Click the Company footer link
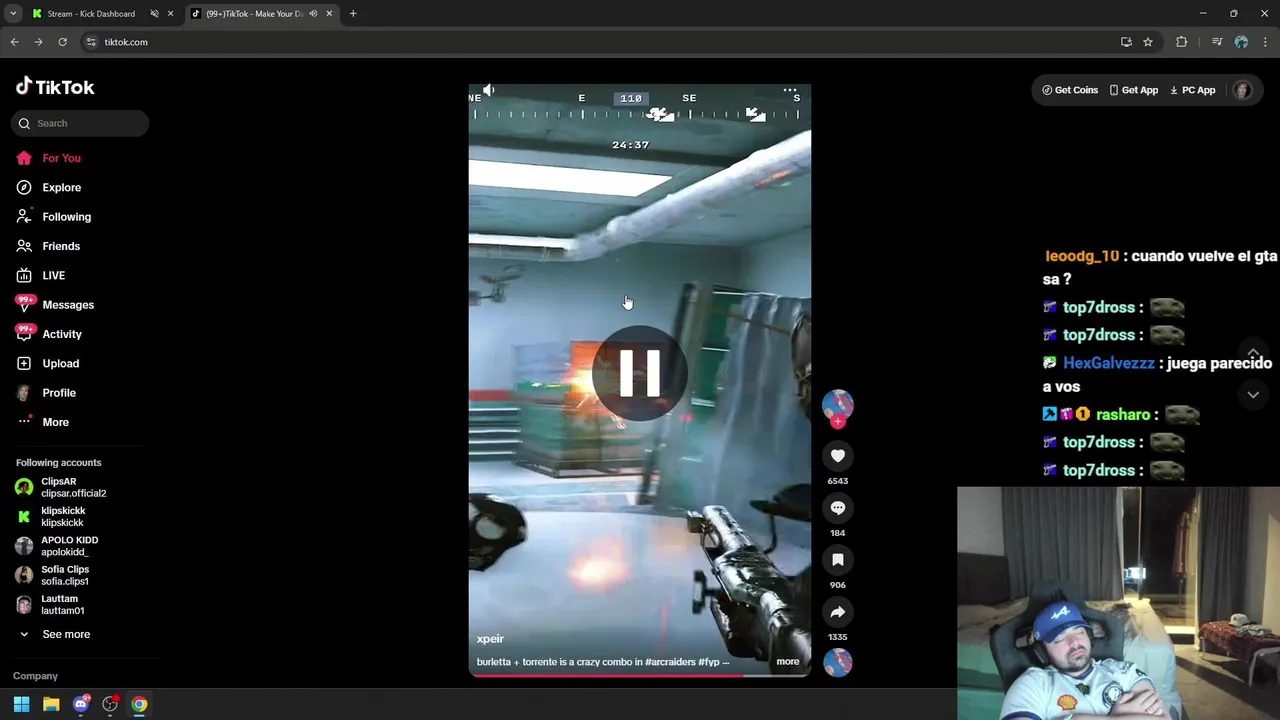Viewport: 1280px width, 720px height. 35,676
